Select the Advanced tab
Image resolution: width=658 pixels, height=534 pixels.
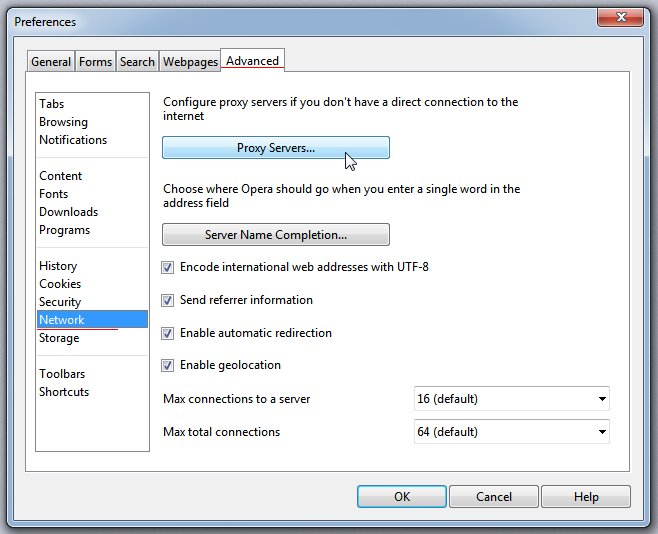tap(252, 60)
